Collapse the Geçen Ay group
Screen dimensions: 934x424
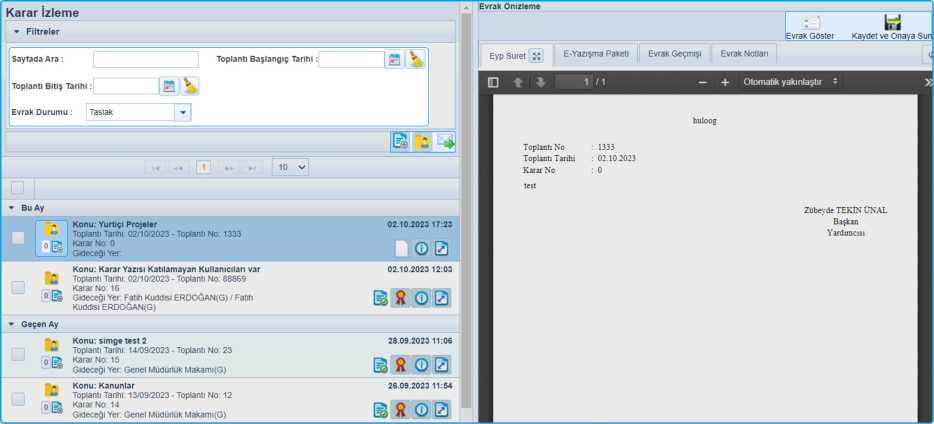12,324
